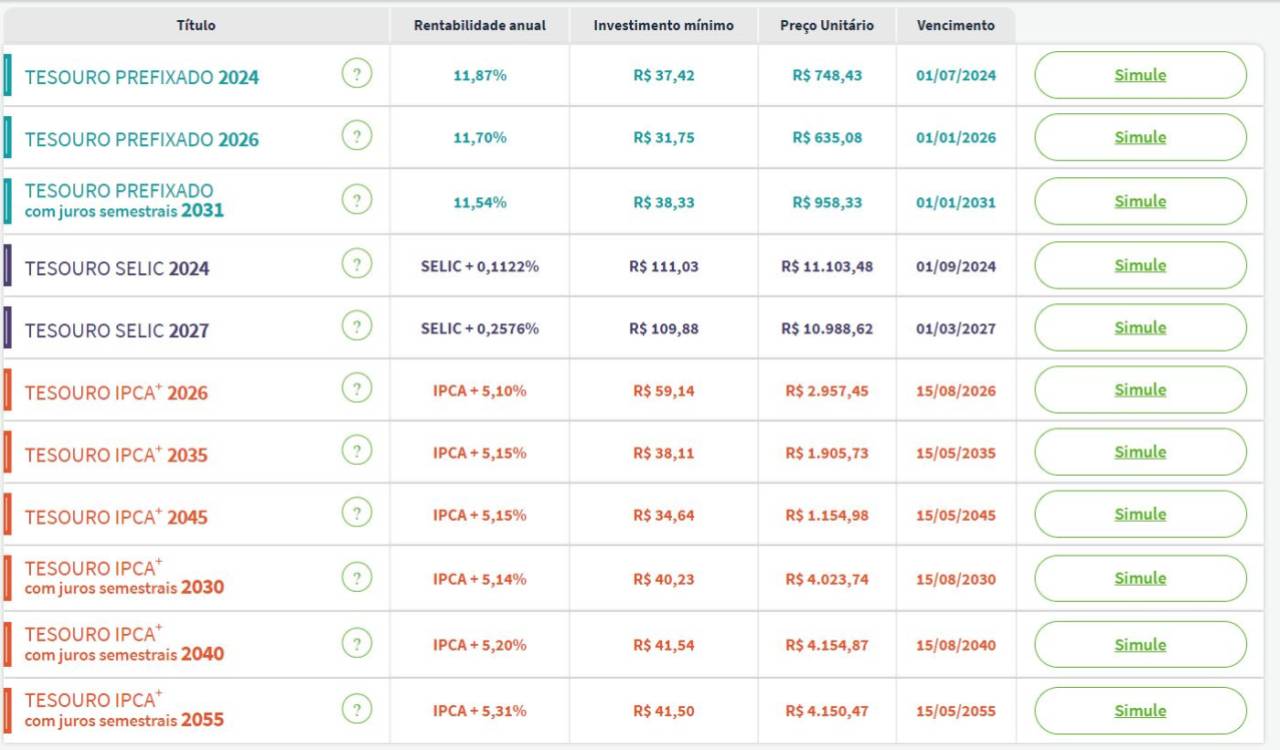The height and width of the screenshot is (750, 1280).
Task: Sort by the Rentabilidade anual header
Action: pyautogui.click(x=479, y=25)
